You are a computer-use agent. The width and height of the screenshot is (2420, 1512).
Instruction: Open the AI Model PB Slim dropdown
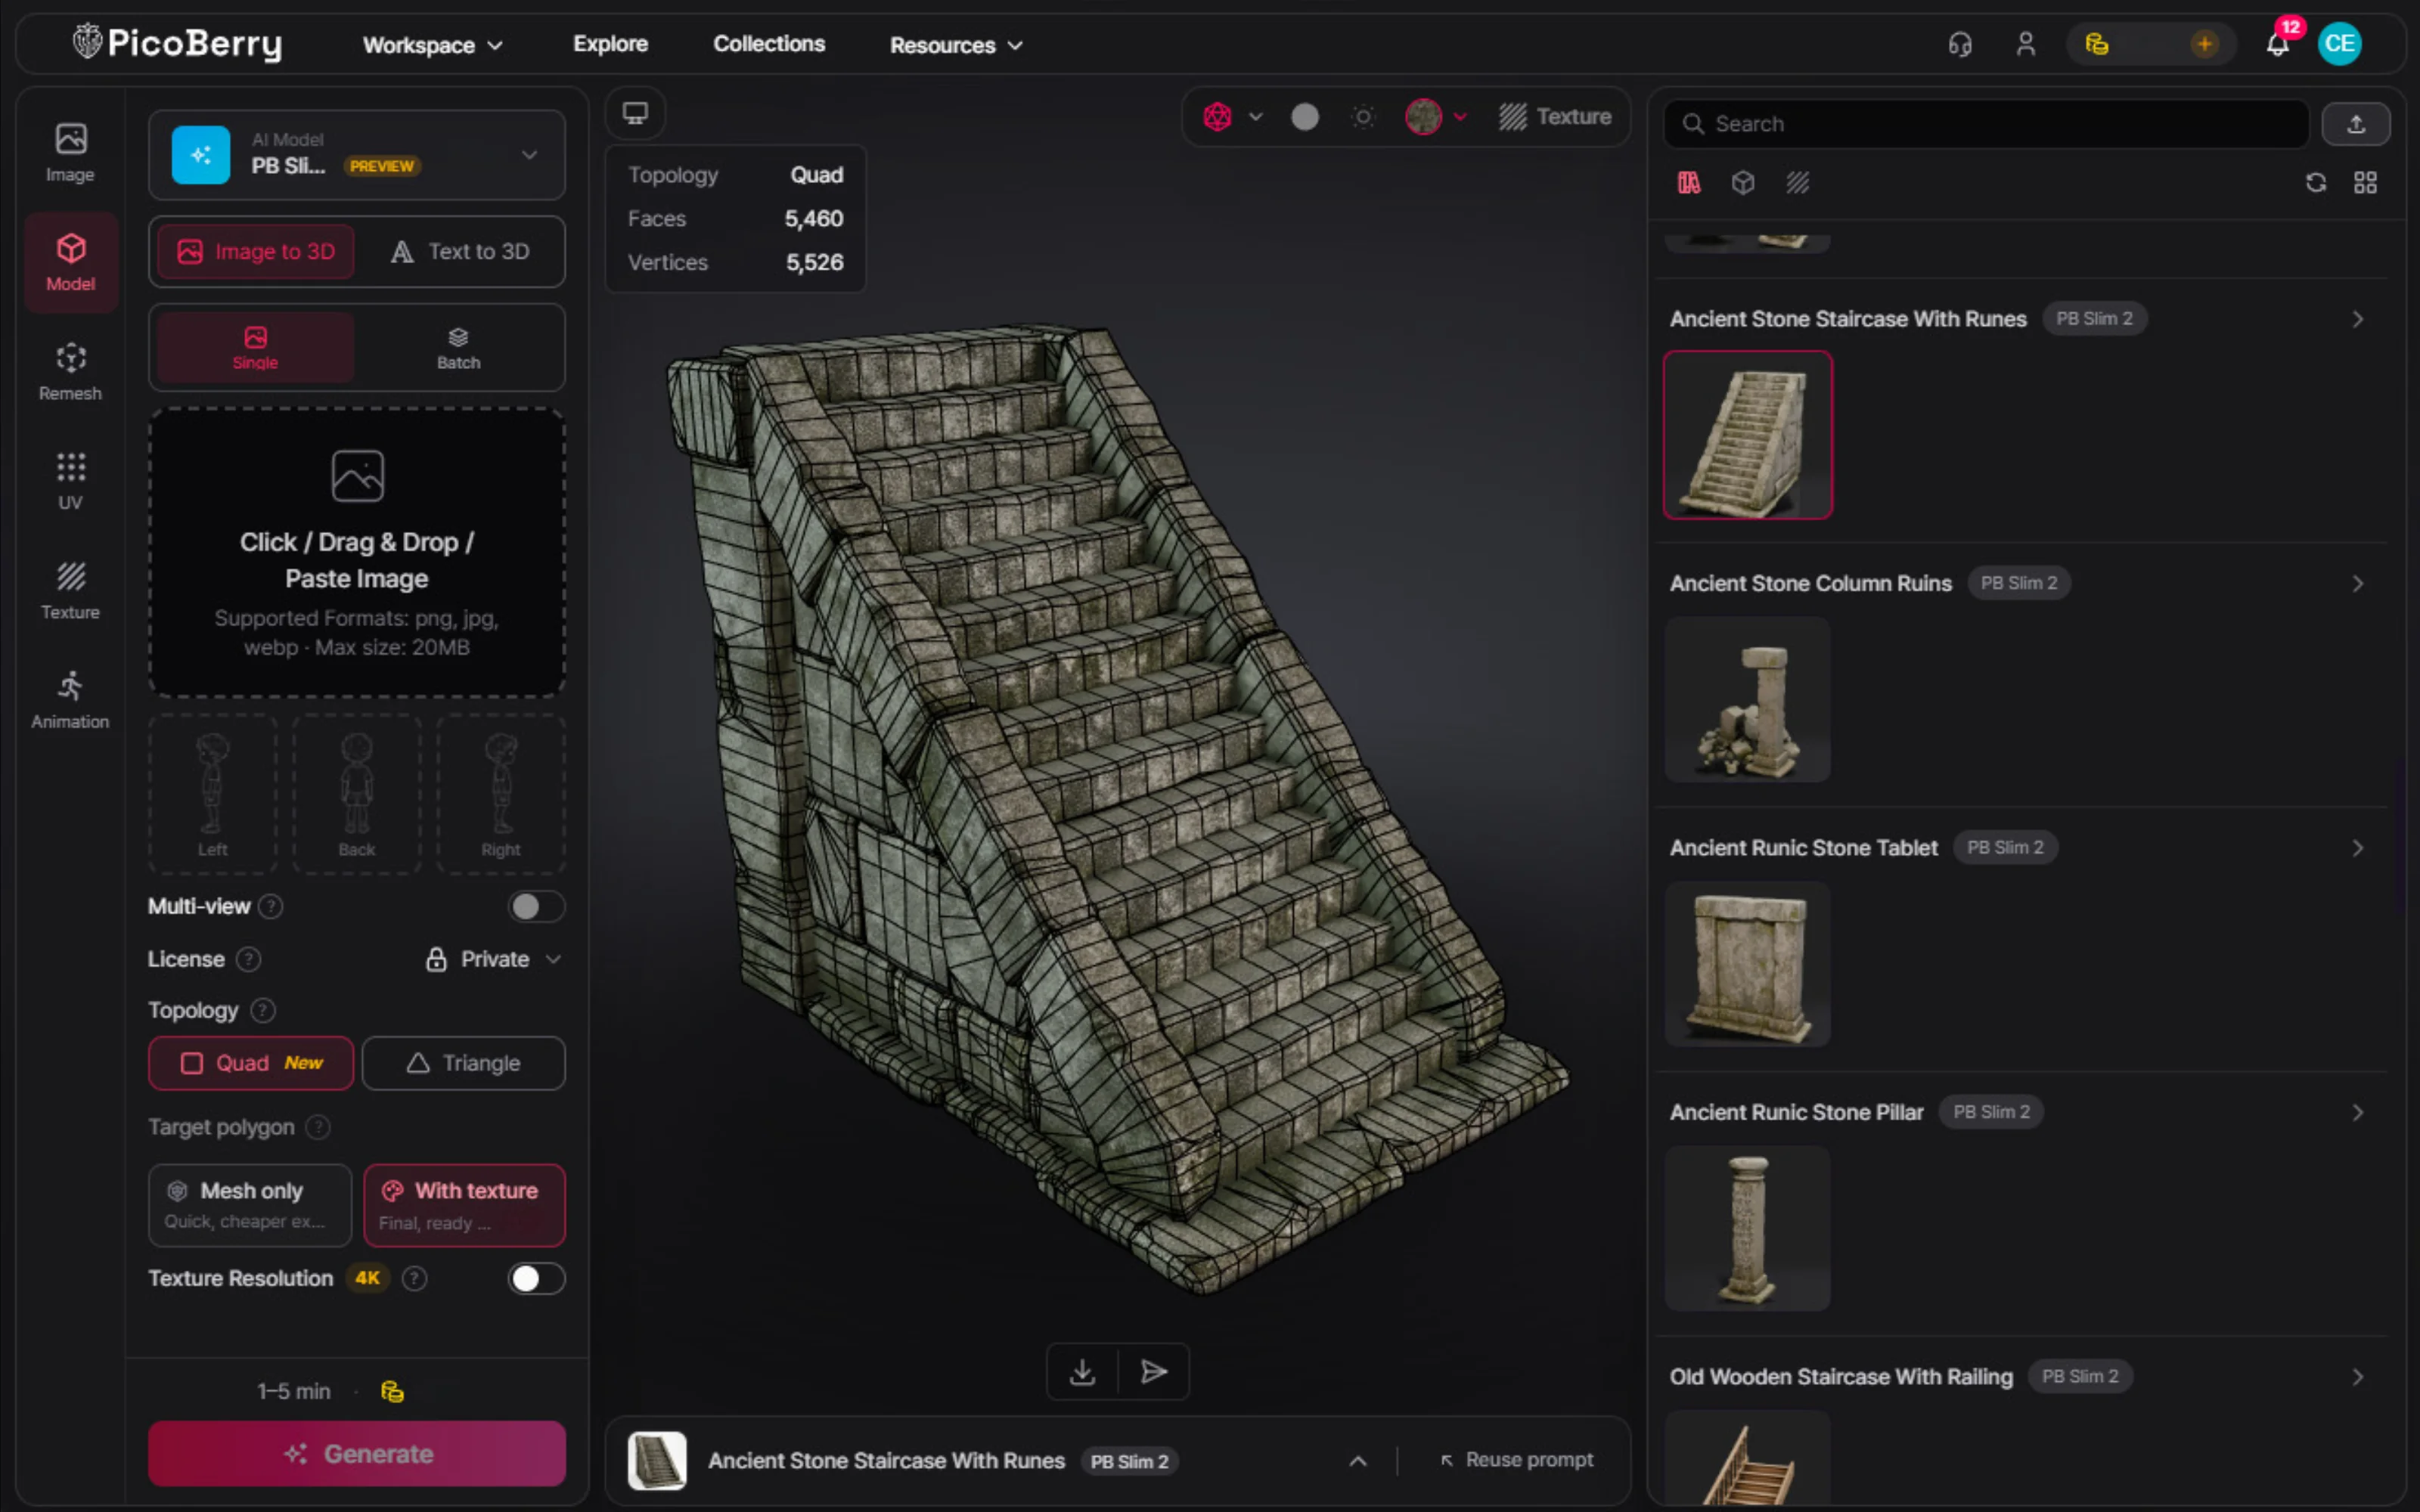(x=357, y=155)
